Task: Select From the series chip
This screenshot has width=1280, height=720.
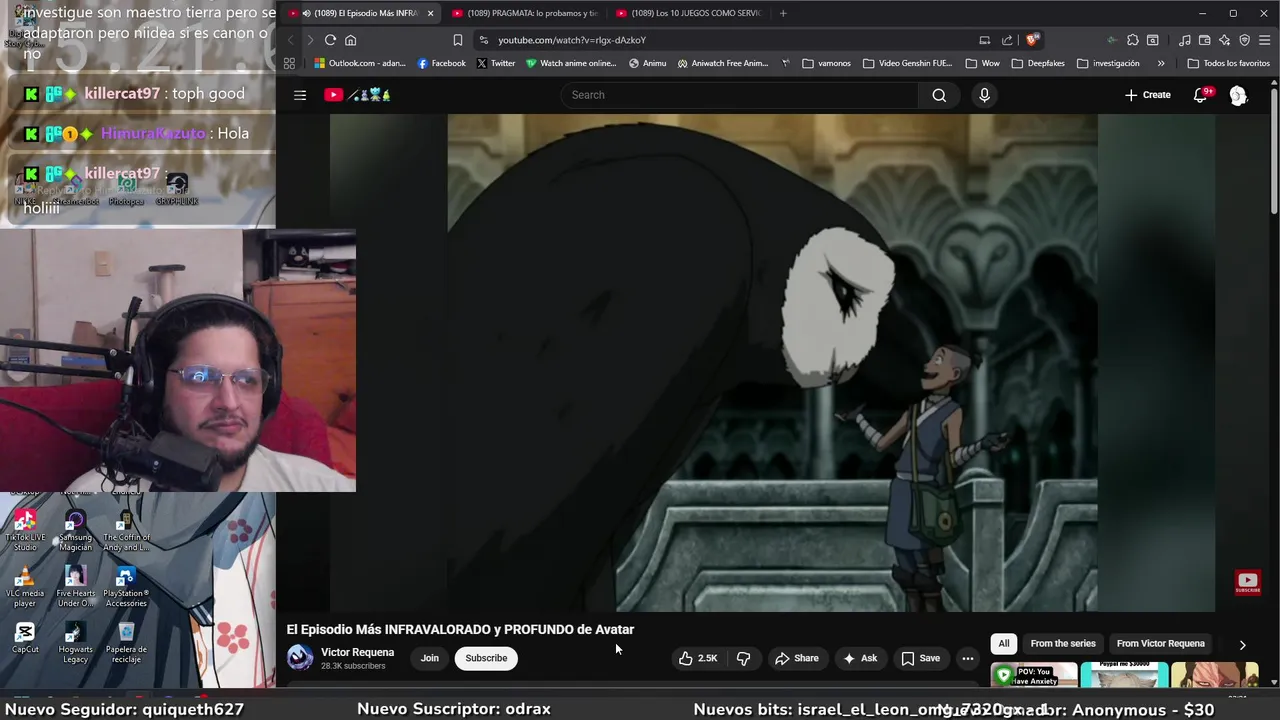Action: point(1063,644)
